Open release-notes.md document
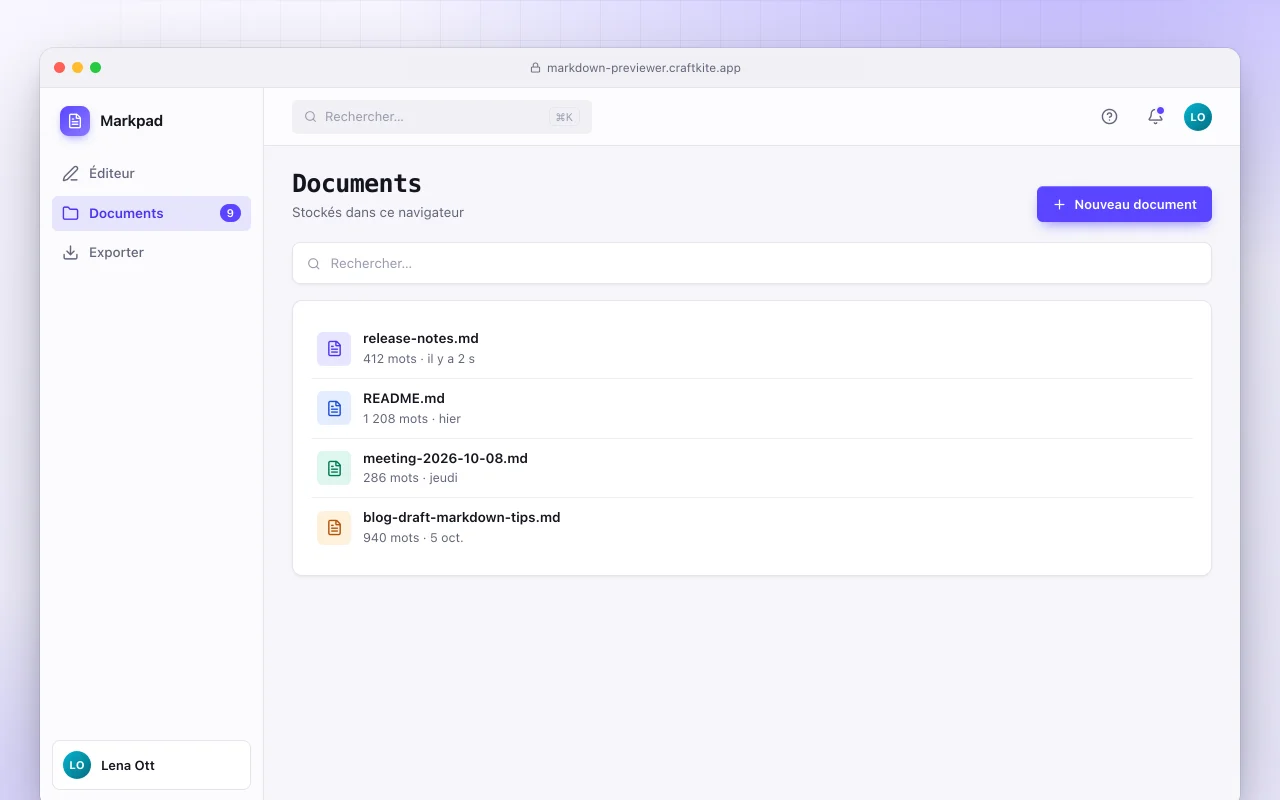 752,349
